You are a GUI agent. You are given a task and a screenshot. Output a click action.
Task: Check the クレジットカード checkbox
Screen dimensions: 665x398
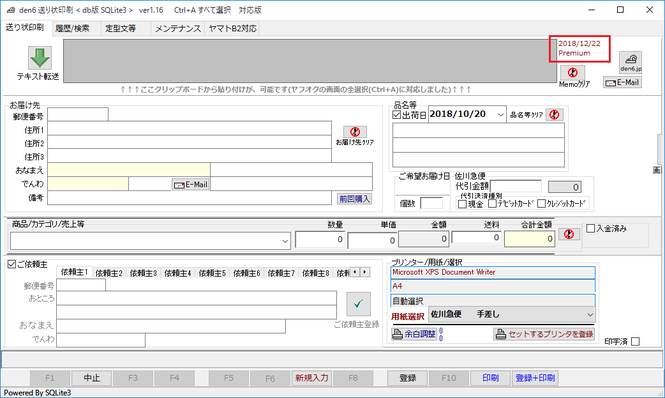coord(542,204)
